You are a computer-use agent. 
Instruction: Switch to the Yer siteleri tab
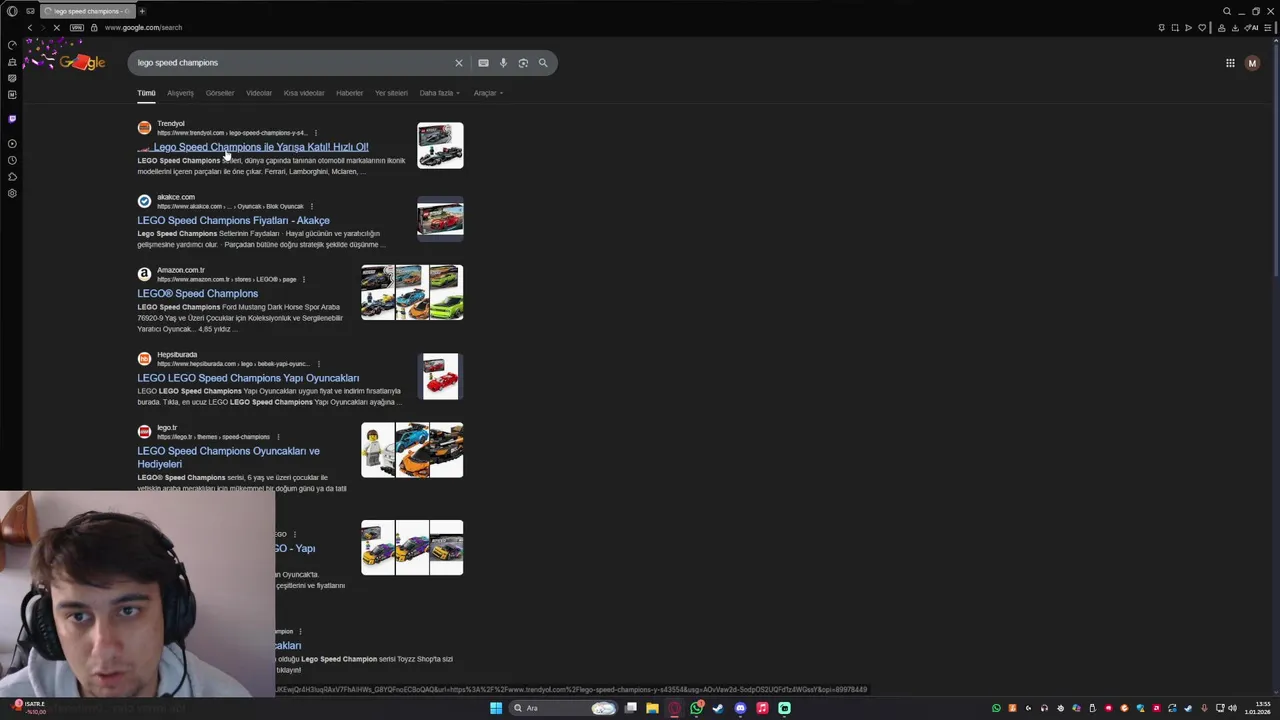click(391, 93)
